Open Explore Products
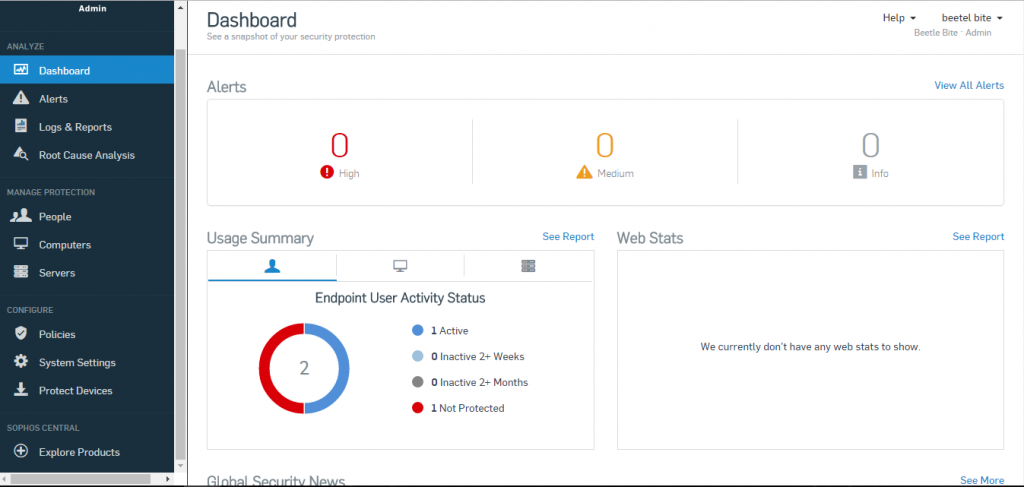The height and width of the screenshot is (487, 1024). pos(87,451)
